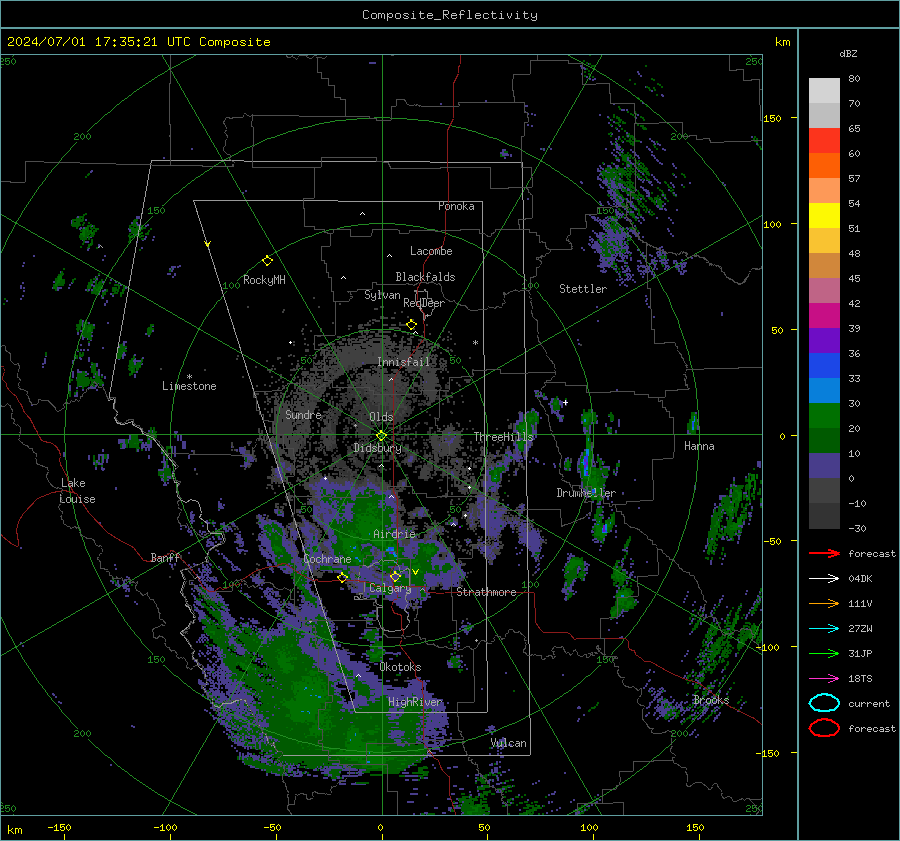The width and height of the screenshot is (900, 841).
Task: Click the Okotoks city label
Action: [400, 667]
